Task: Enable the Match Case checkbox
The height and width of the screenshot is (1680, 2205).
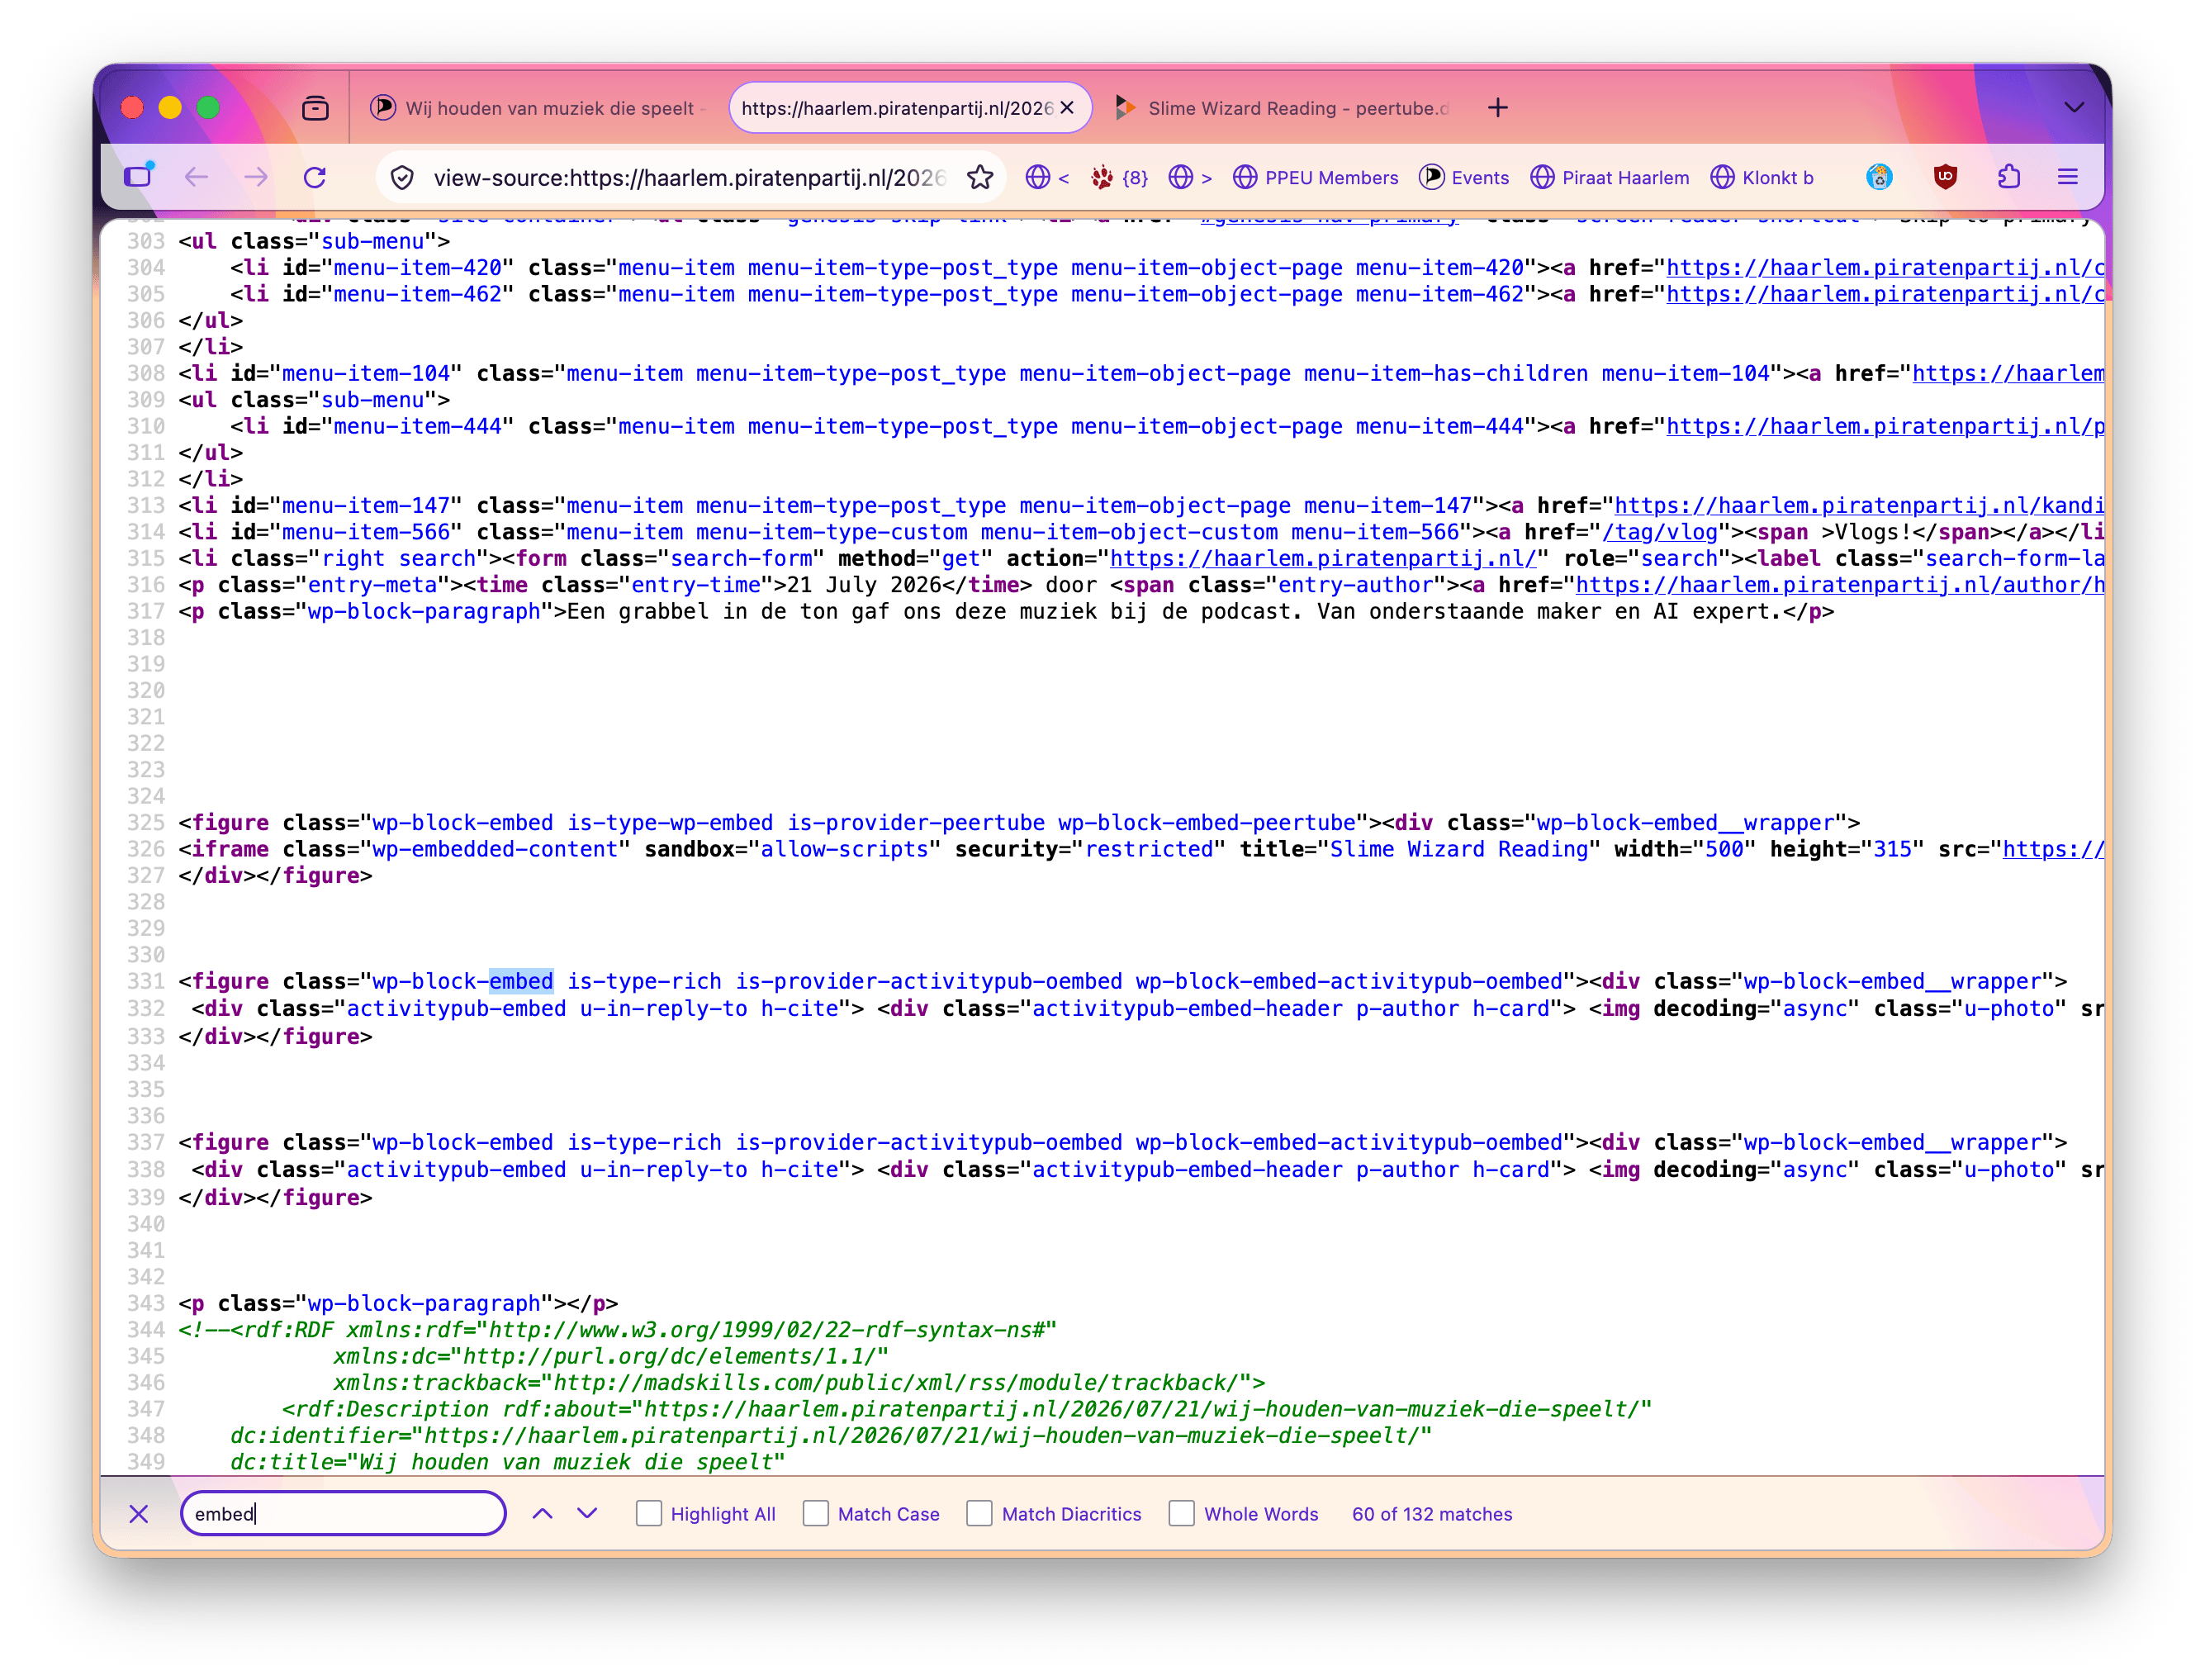Action: tap(816, 1513)
